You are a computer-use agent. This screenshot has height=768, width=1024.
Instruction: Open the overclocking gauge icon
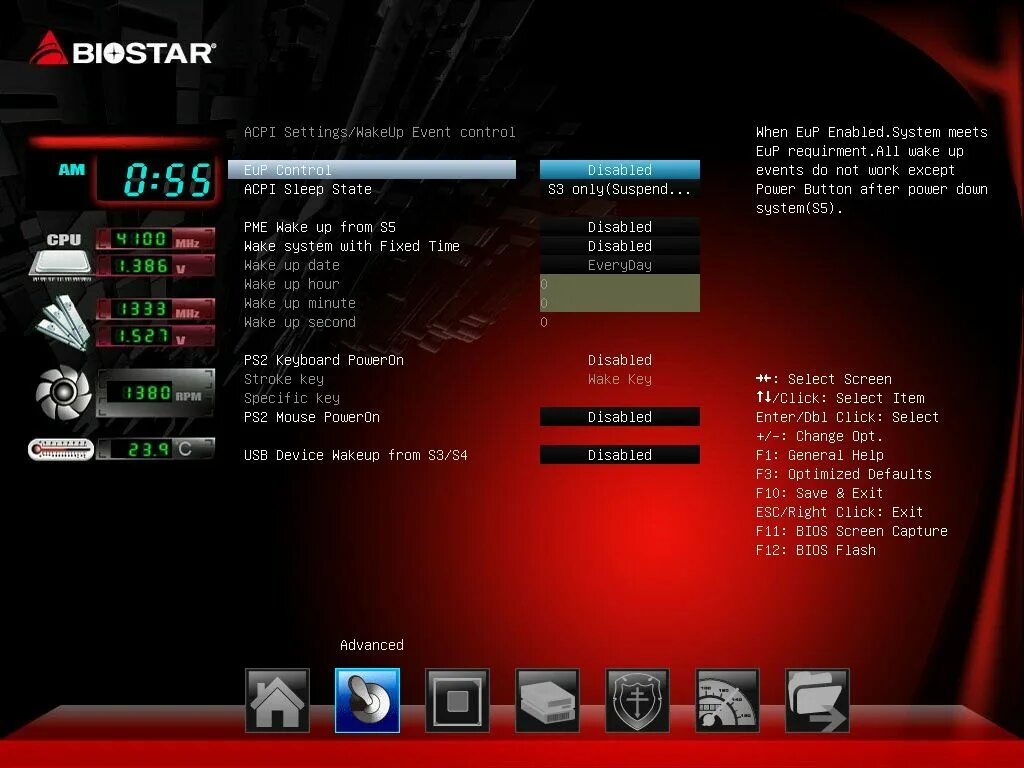click(x=728, y=701)
